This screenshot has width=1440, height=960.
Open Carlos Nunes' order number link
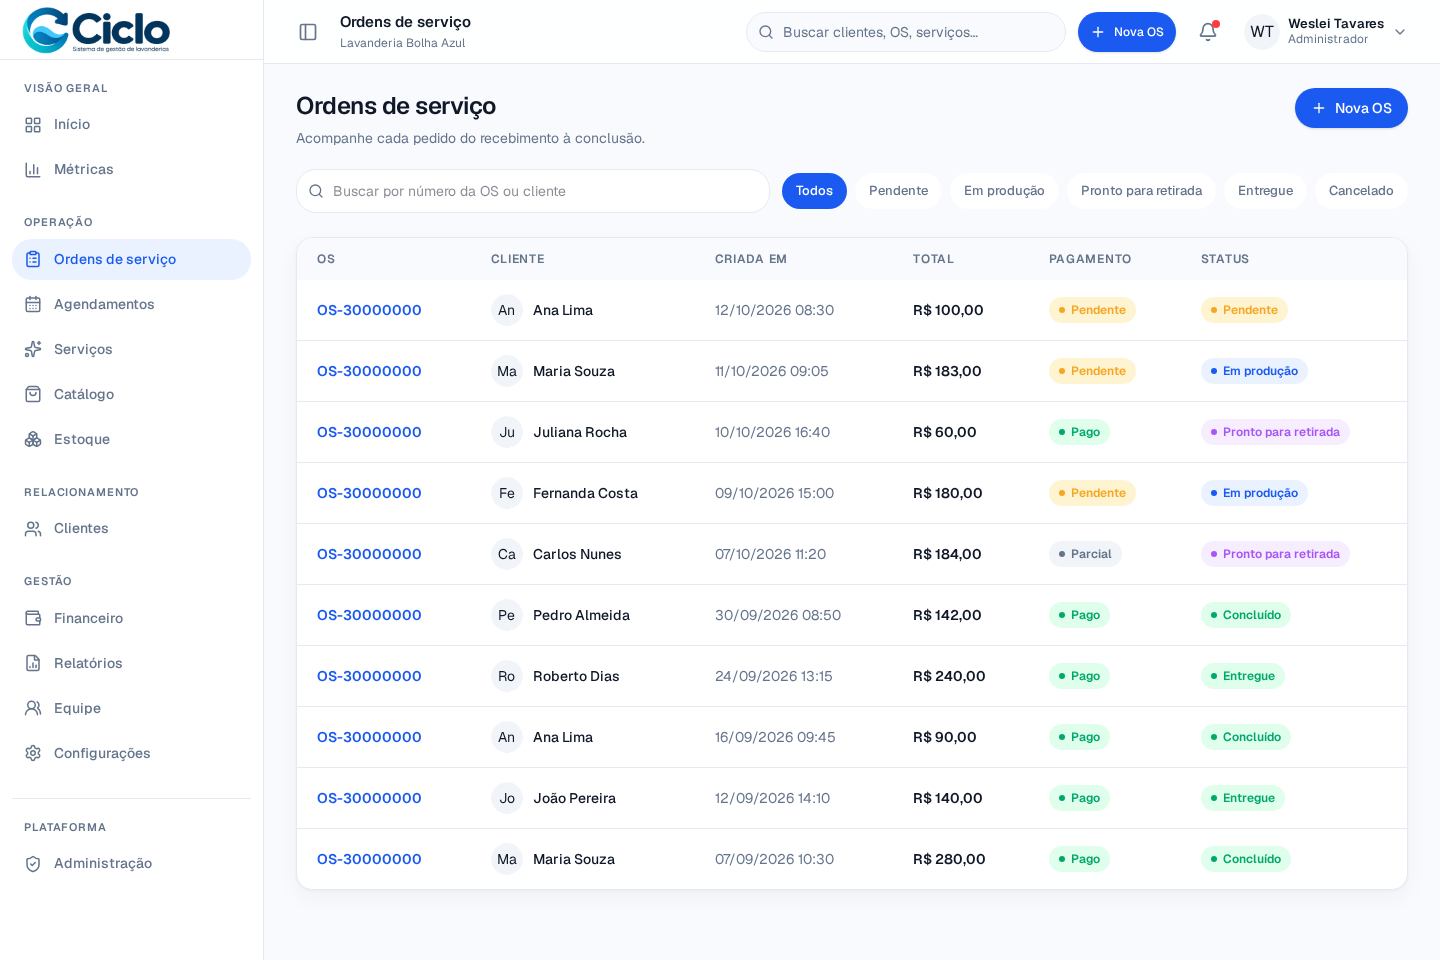[369, 554]
